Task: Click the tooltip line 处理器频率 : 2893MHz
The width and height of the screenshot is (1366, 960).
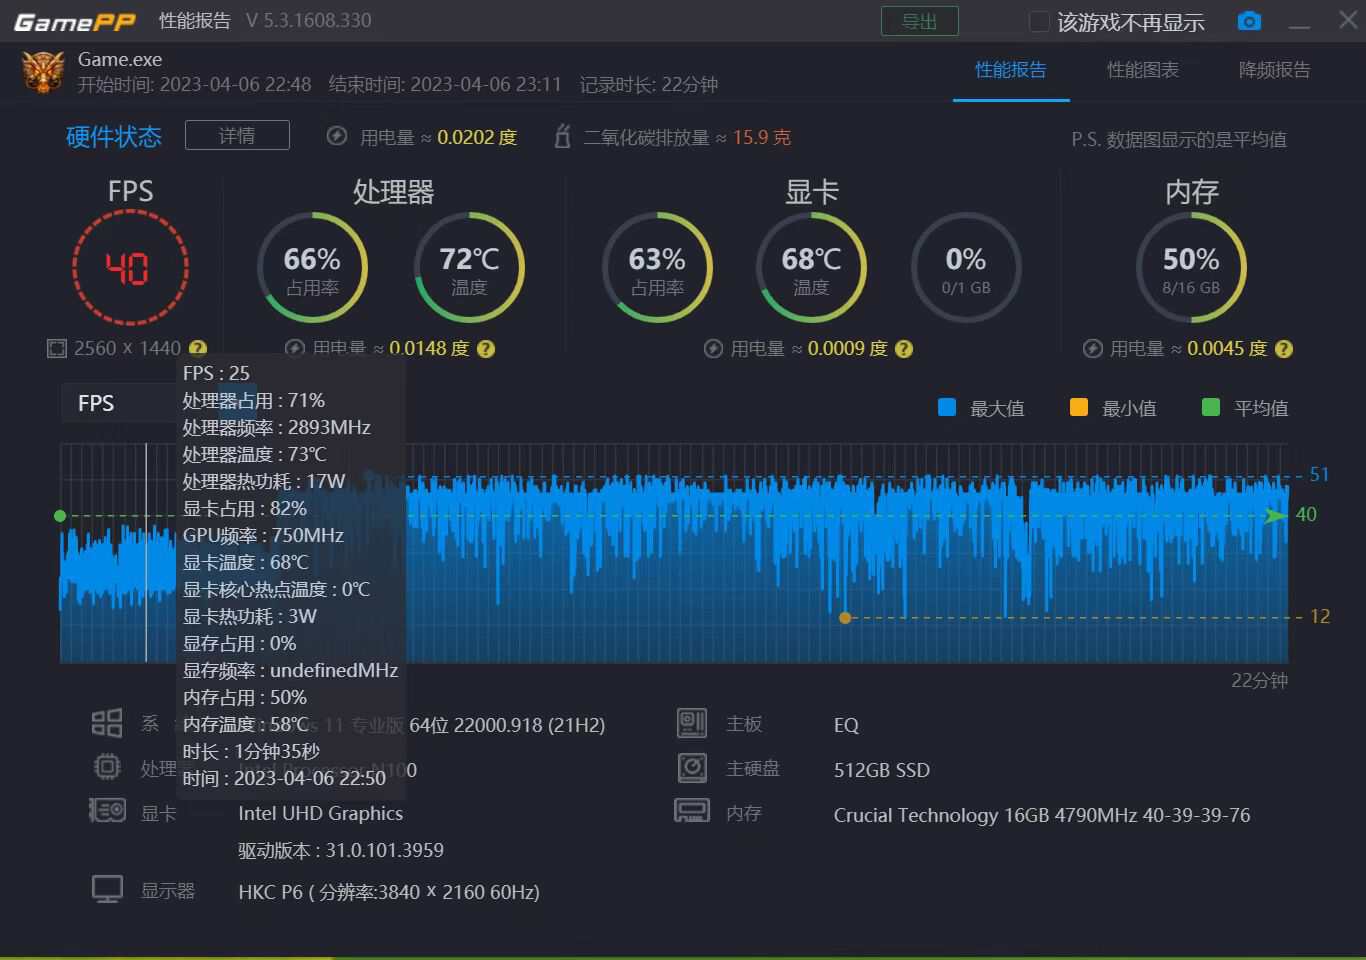Action: tap(277, 428)
